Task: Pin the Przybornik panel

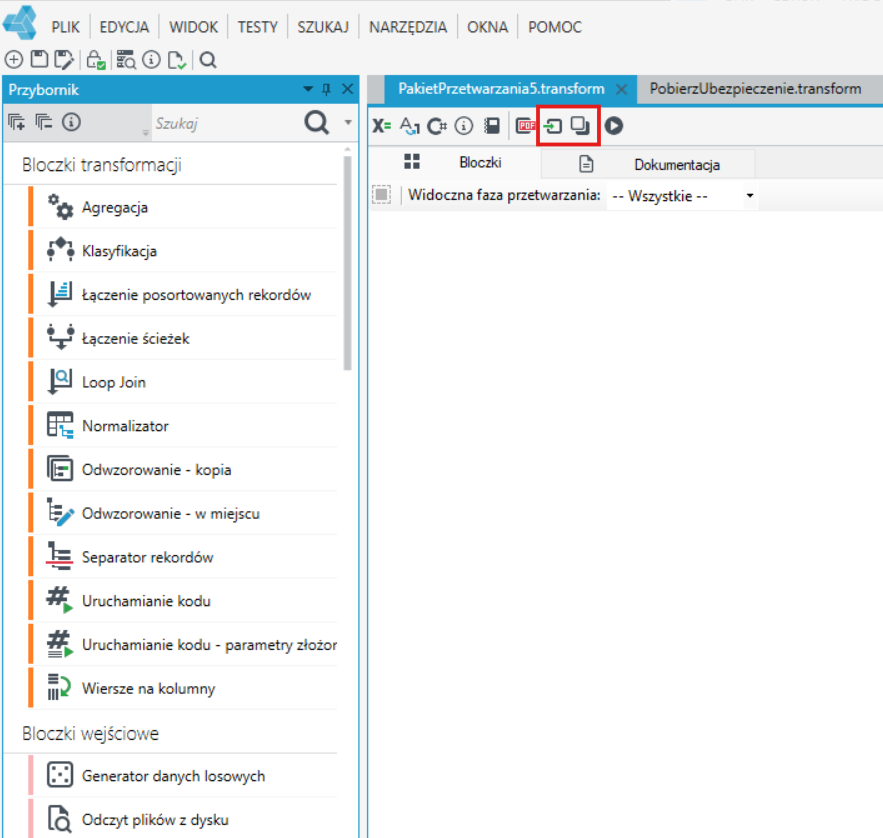Action: 326,89
